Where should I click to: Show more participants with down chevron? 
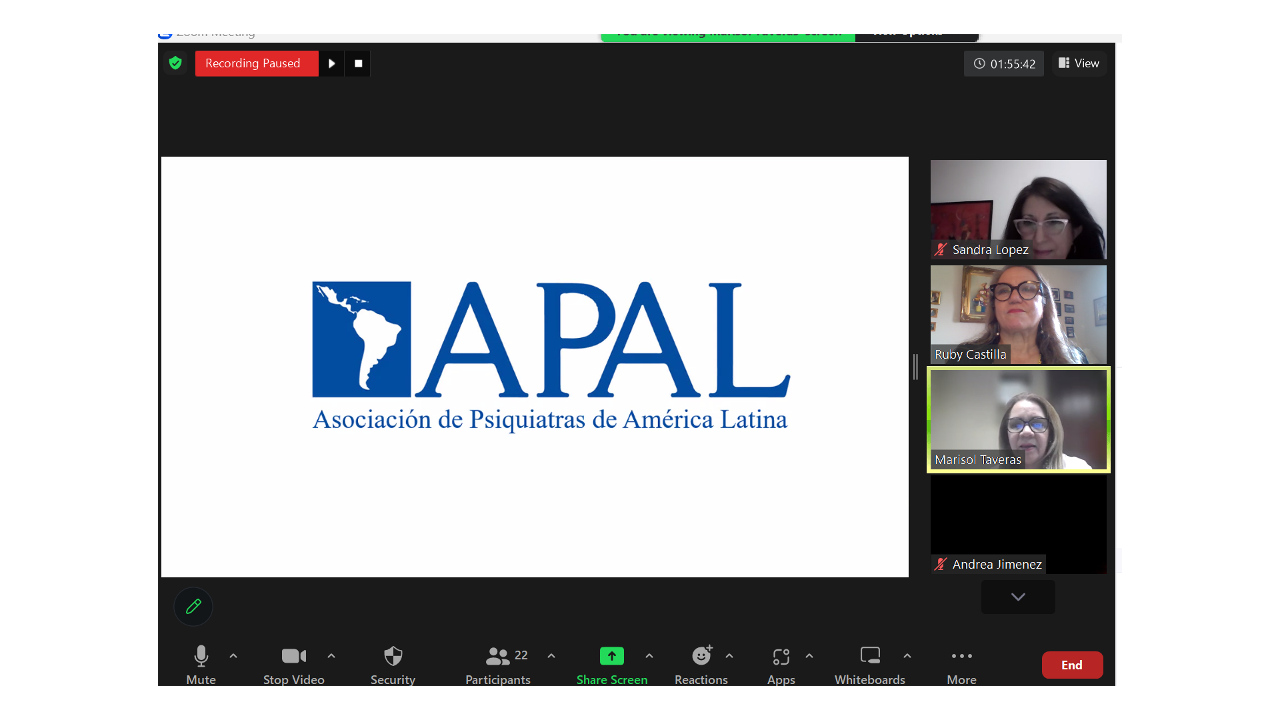pos(1018,597)
